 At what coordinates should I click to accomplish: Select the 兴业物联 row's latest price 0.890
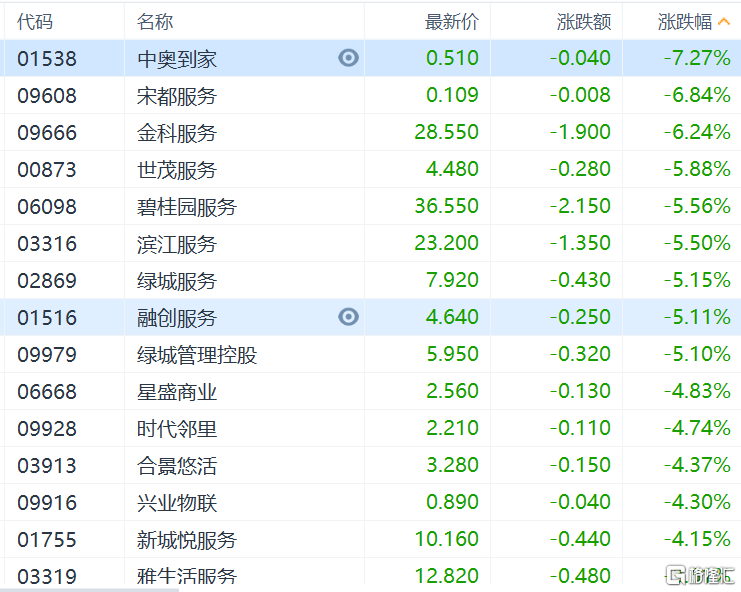coord(453,503)
